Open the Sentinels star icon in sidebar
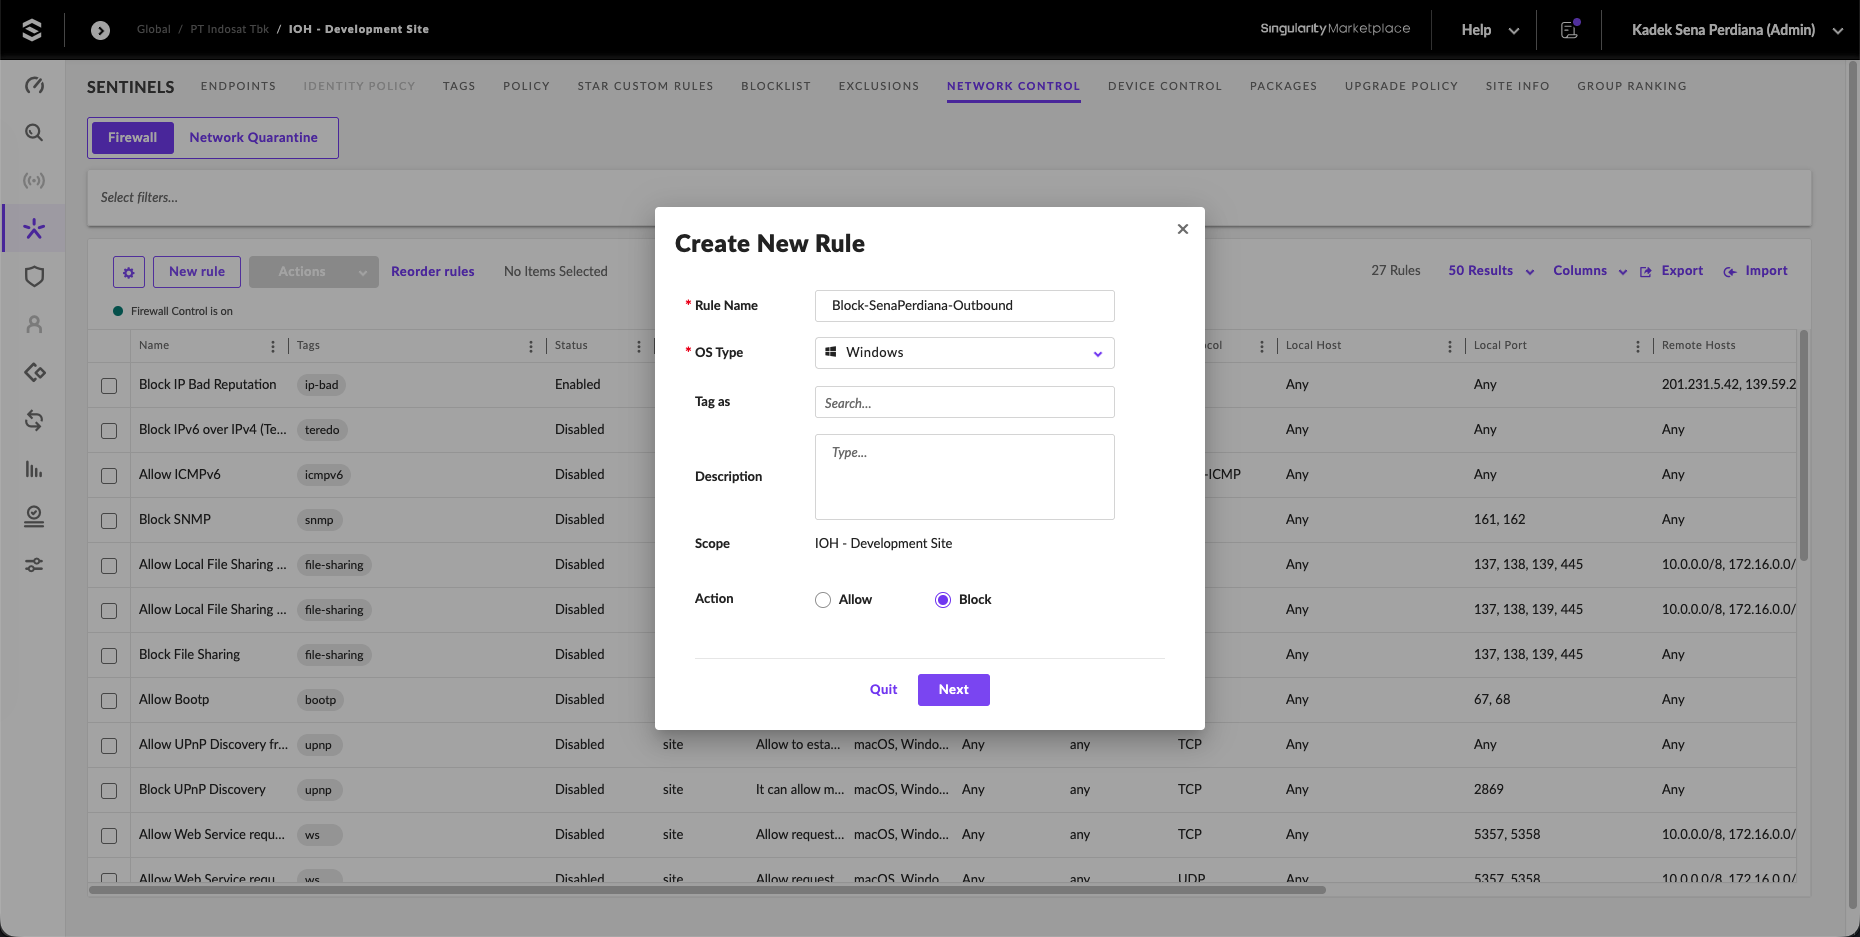 34,229
